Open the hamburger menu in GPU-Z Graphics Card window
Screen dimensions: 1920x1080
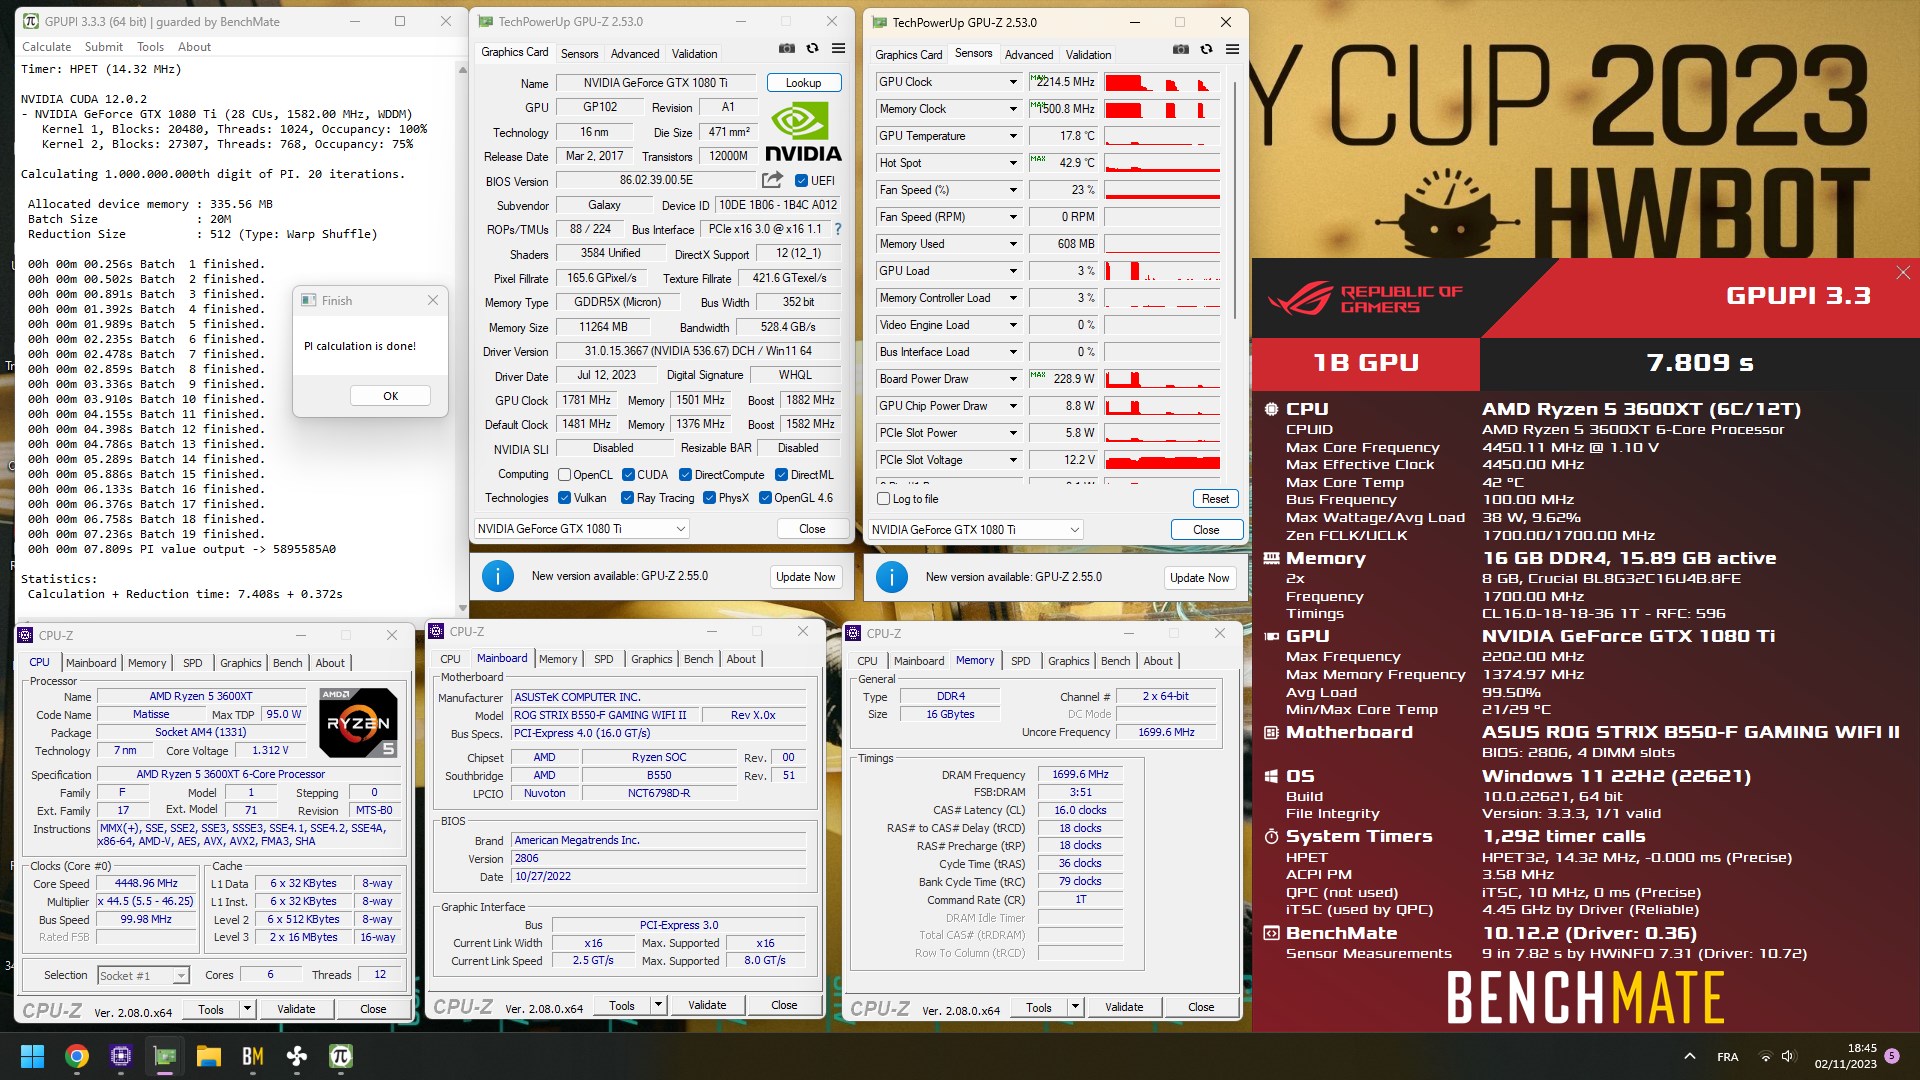pyautogui.click(x=838, y=48)
